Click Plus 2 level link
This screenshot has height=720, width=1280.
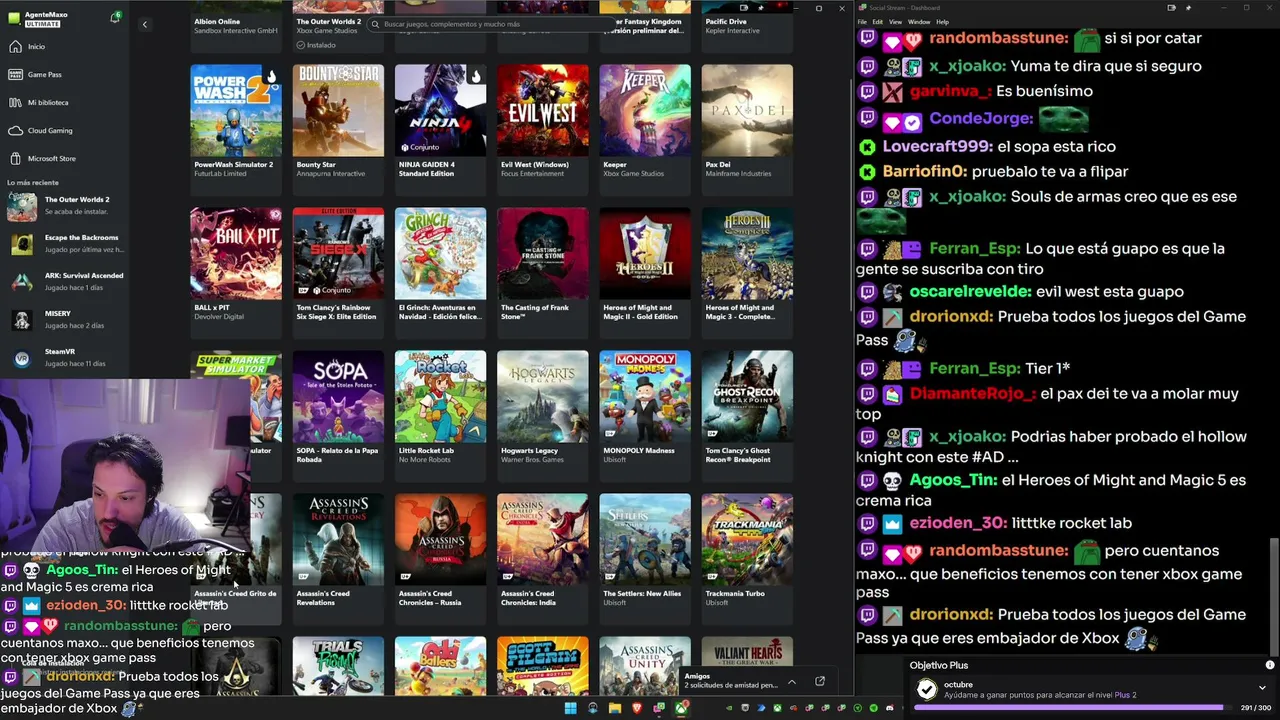pyautogui.click(x=1125, y=695)
